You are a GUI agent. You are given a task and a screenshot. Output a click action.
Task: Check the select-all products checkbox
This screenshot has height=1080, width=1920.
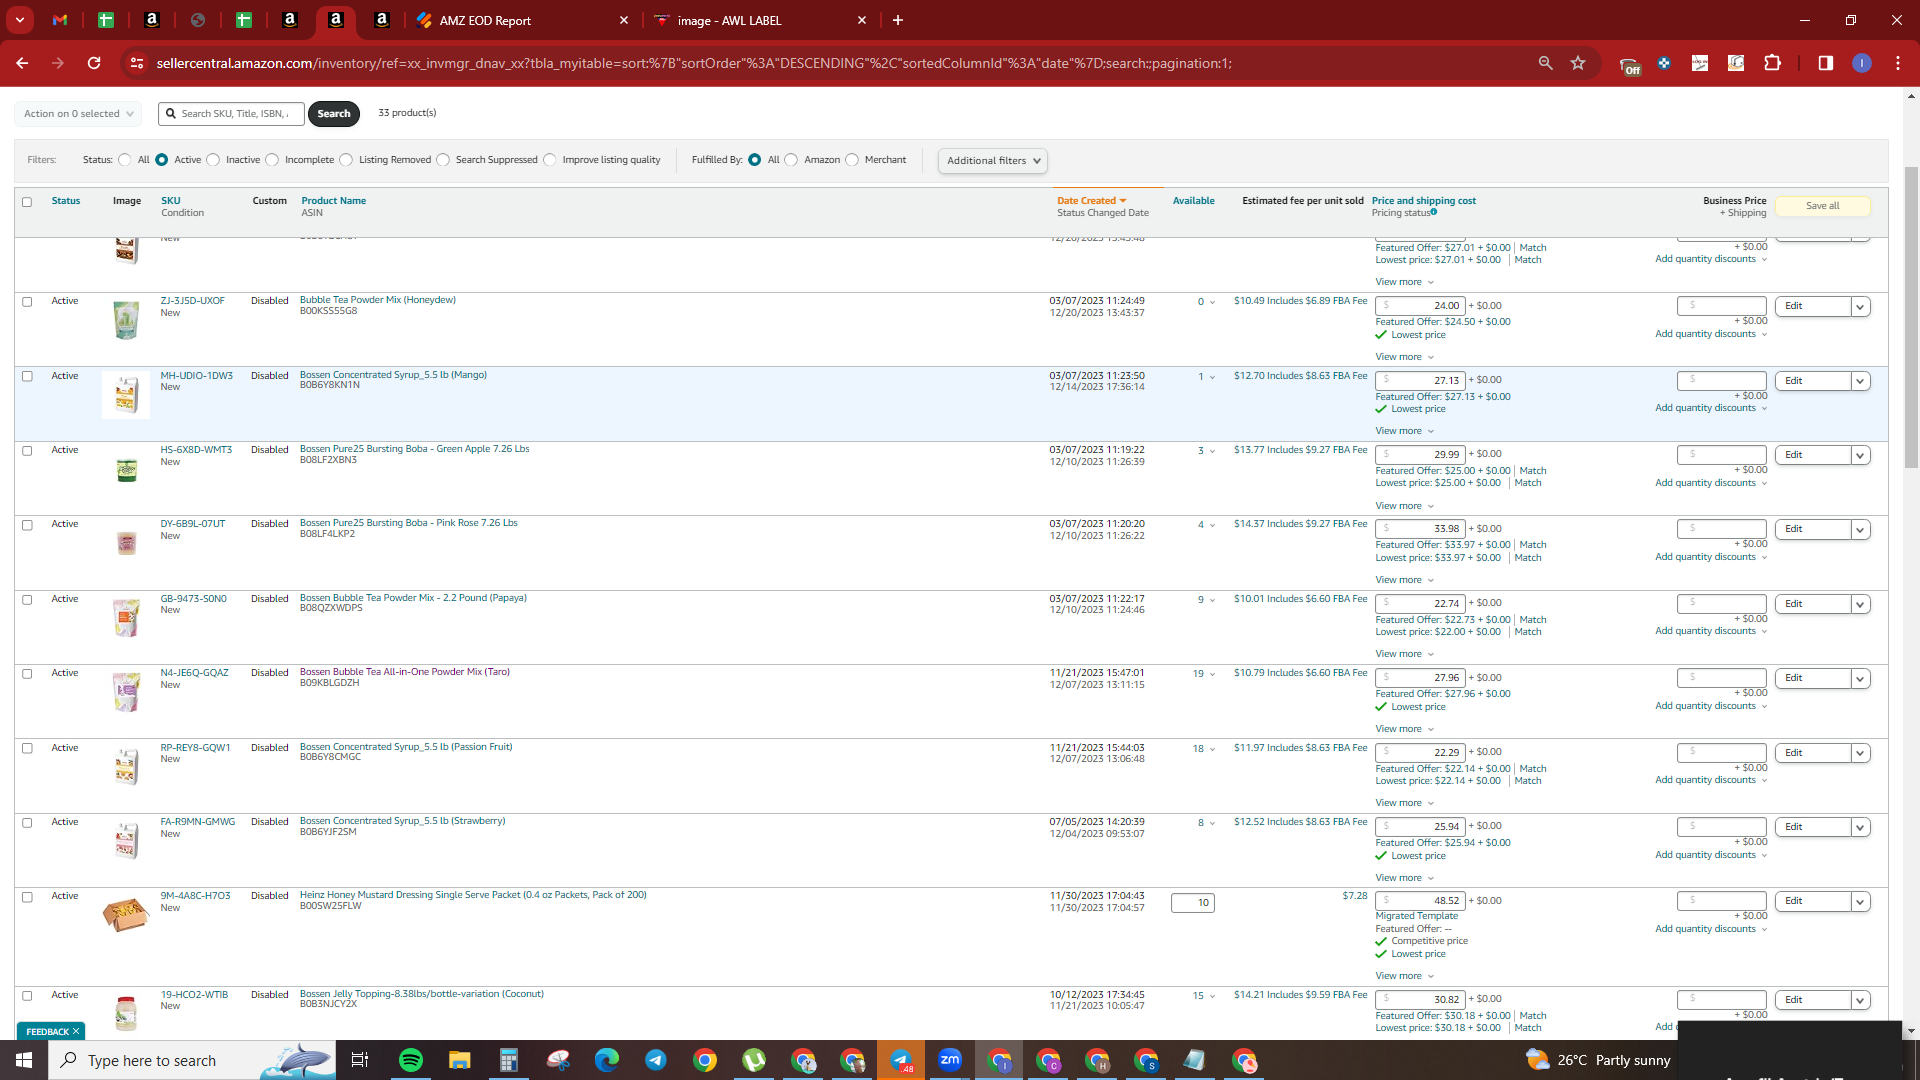pyautogui.click(x=27, y=202)
